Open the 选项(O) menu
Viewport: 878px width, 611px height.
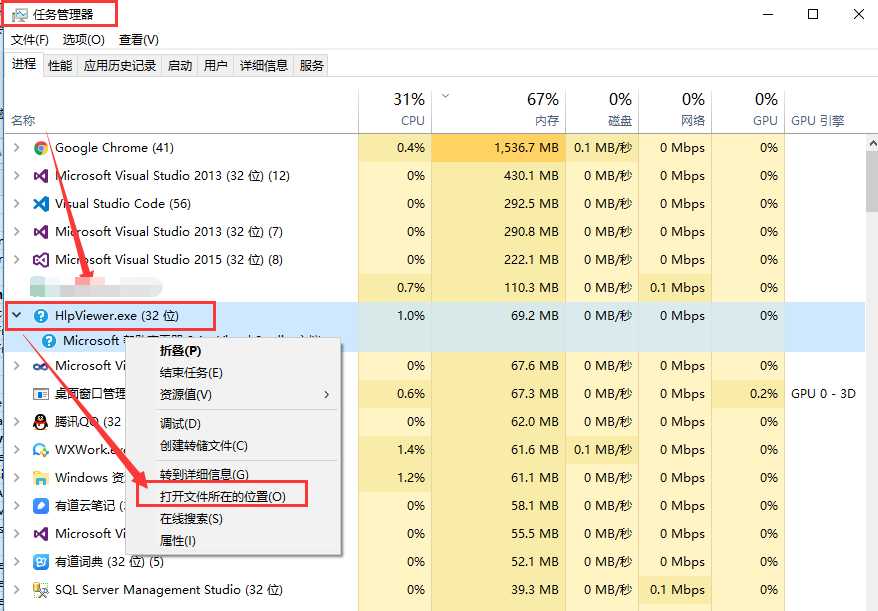click(83, 40)
